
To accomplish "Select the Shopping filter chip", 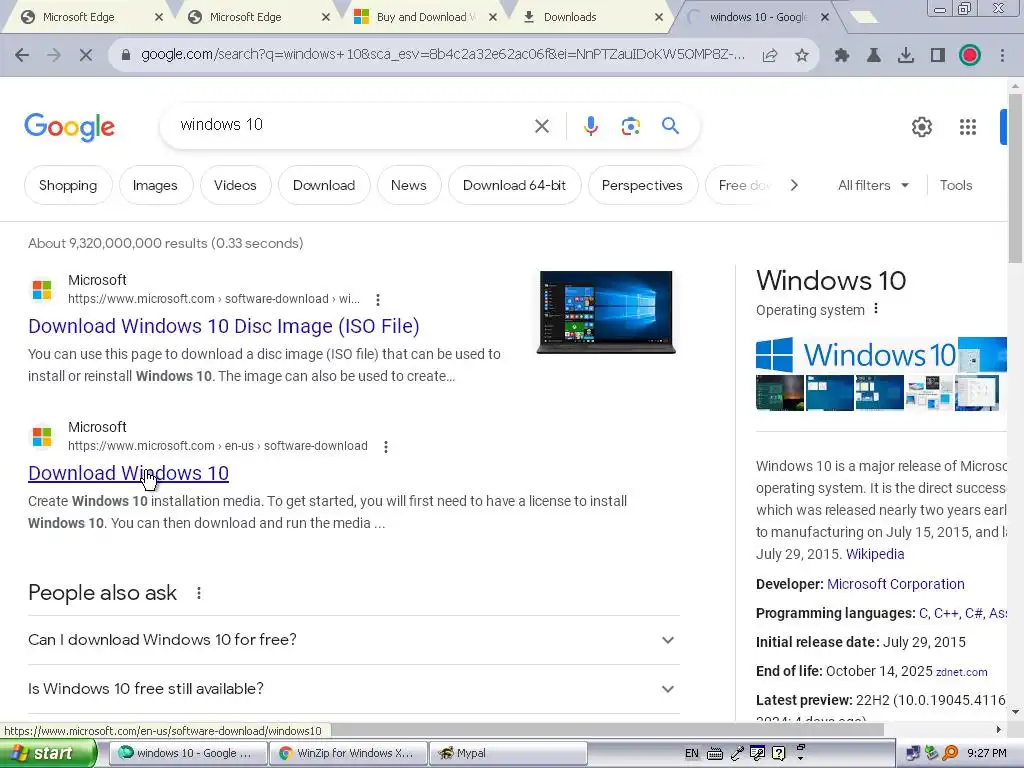I will (x=68, y=185).
